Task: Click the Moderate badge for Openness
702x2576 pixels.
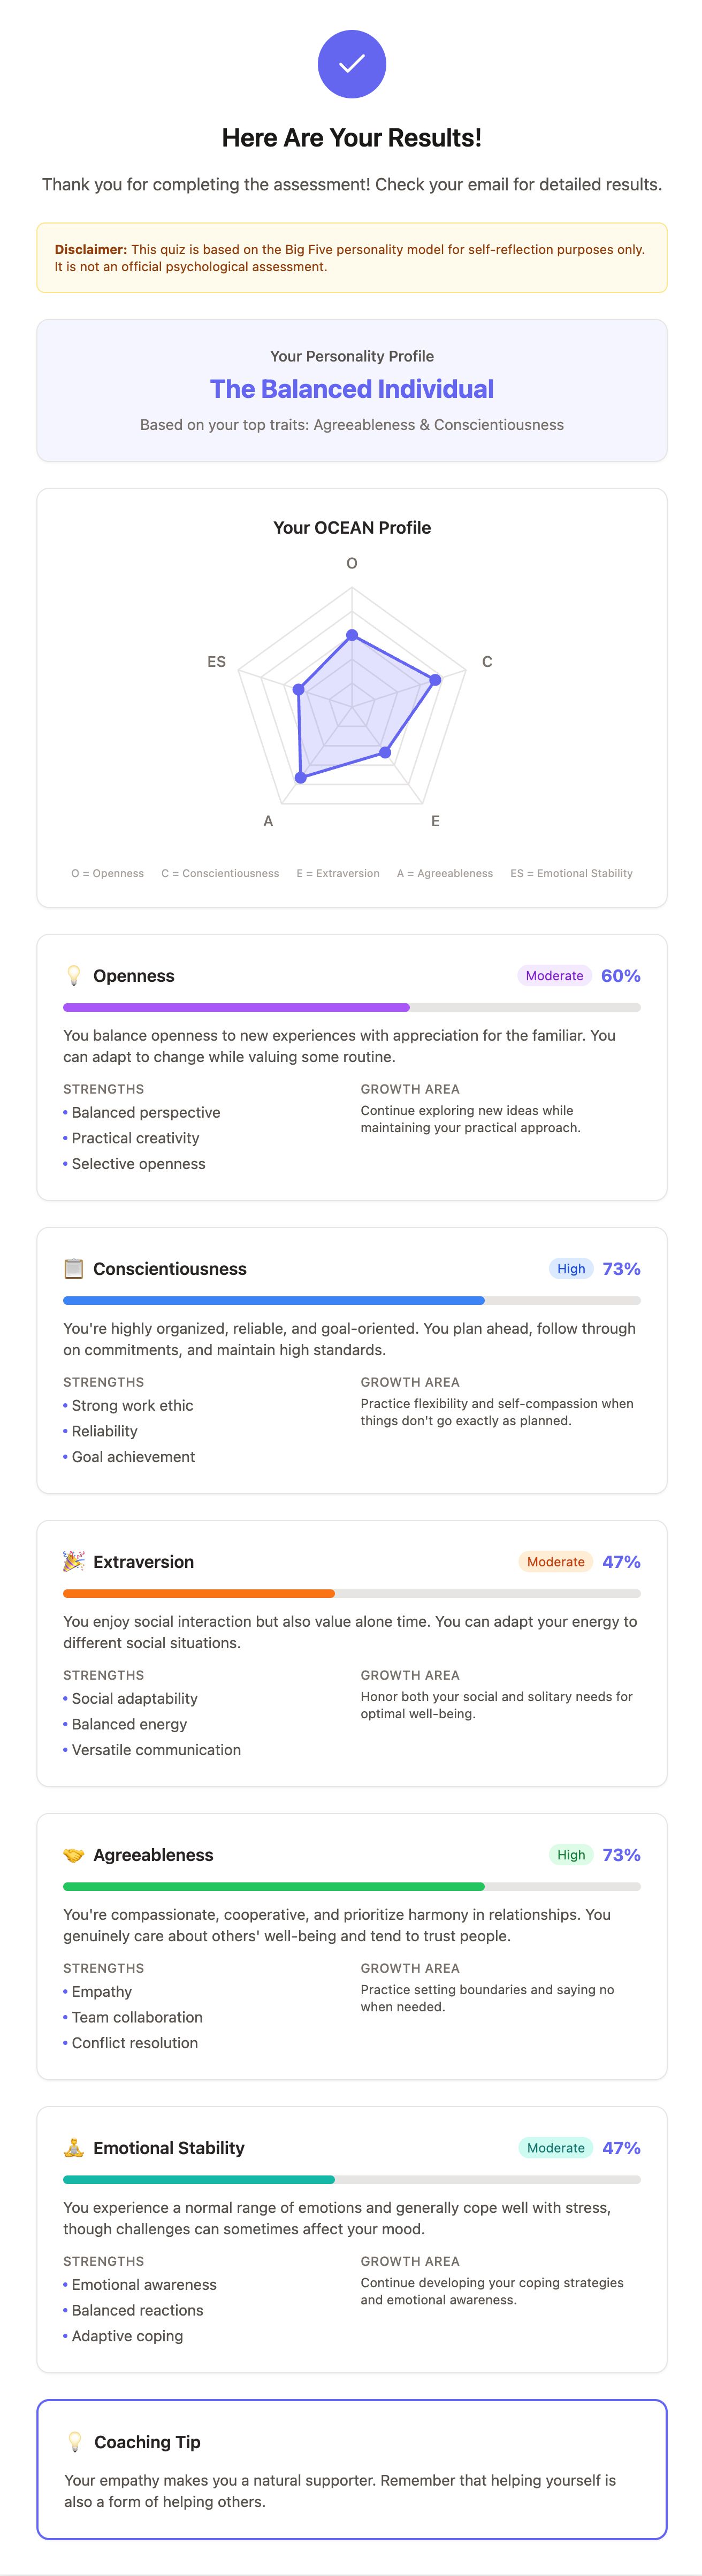Action: [x=554, y=976]
